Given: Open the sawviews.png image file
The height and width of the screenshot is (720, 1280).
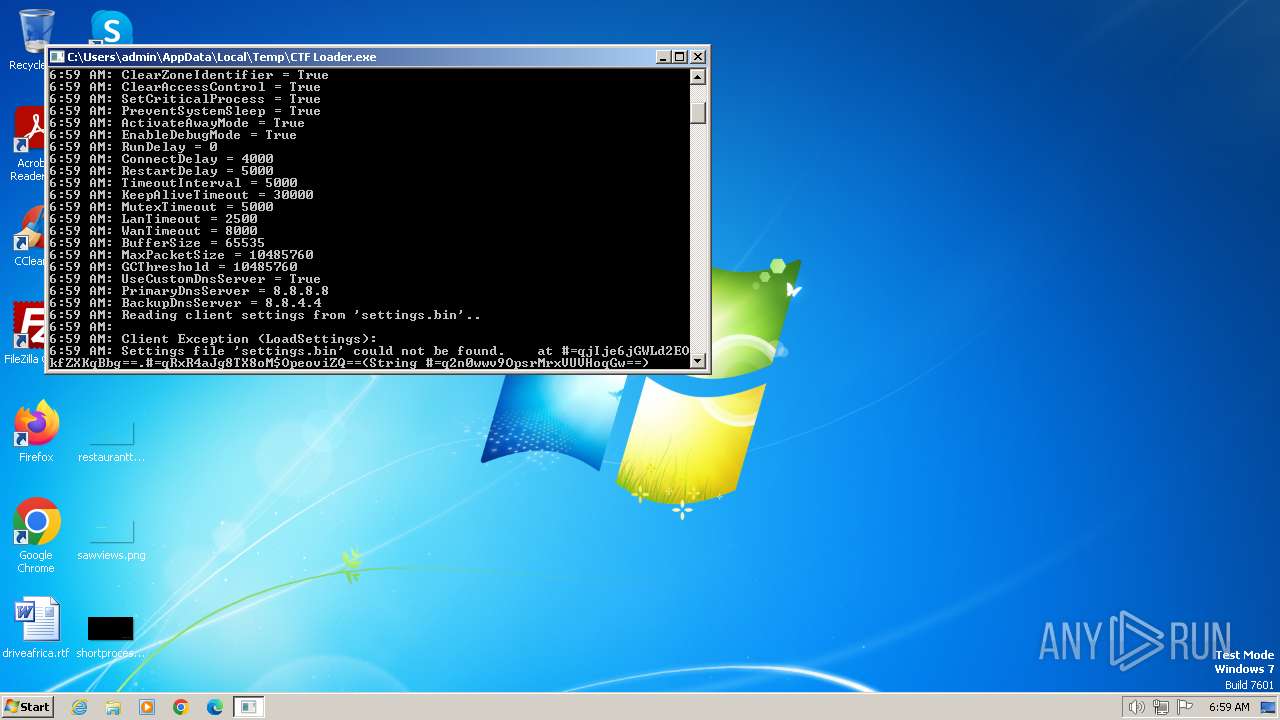Looking at the screenshot, I should point(111,538).
